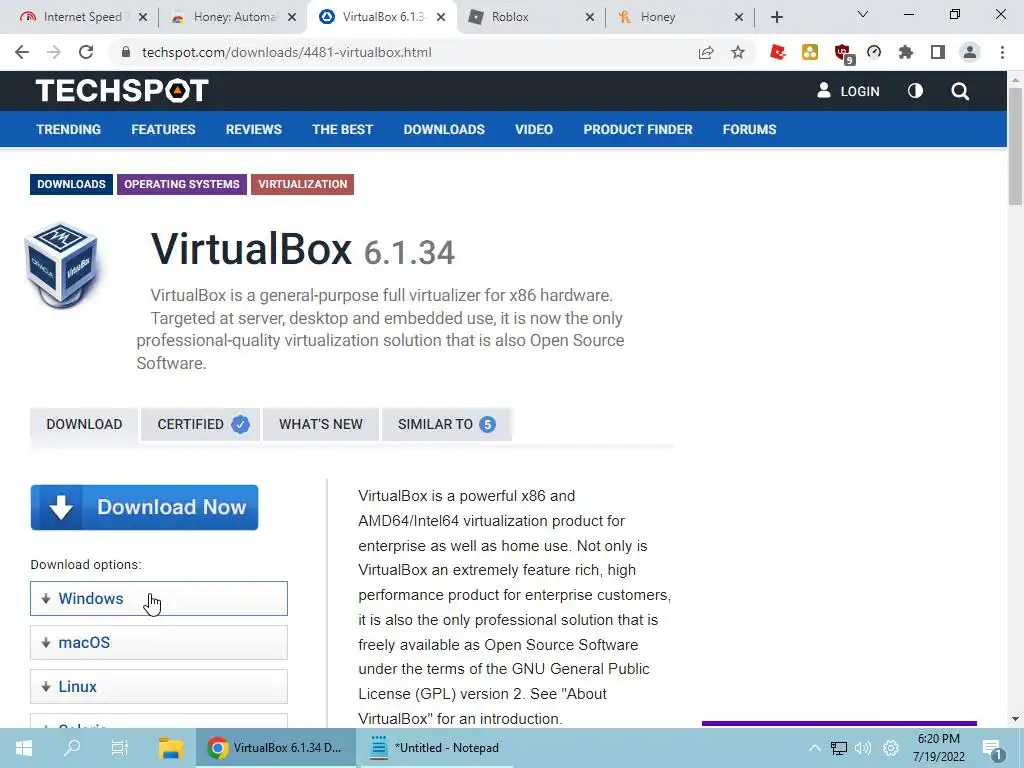This screenshot has height=768, width=1024.
Task: Close the Roblox browser tab
Action: tap(590, 17)
